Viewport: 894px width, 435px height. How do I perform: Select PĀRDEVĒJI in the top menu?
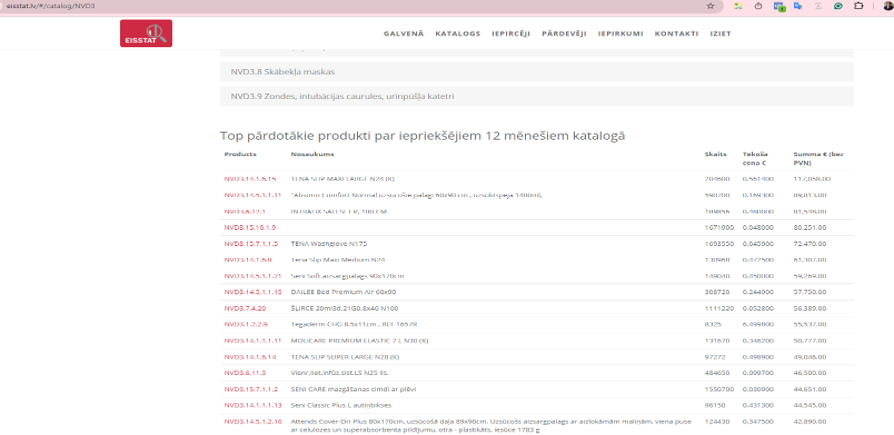(564, 34)
